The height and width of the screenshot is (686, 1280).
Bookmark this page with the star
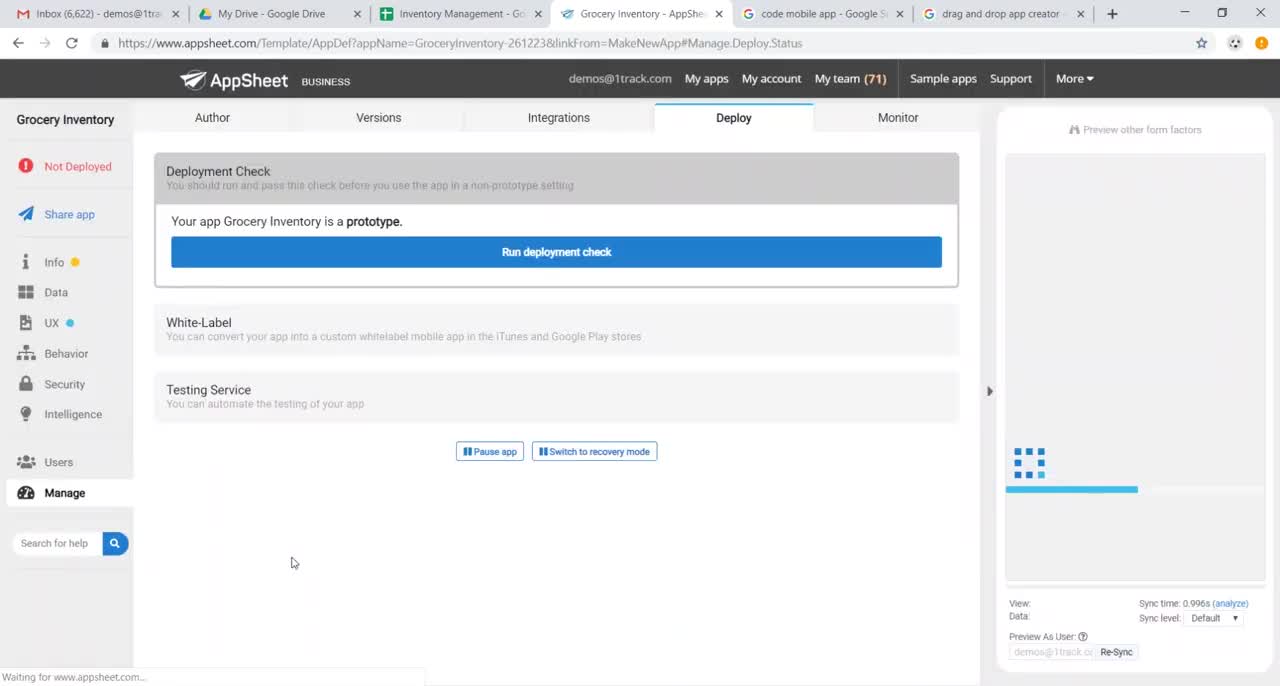1202,43
